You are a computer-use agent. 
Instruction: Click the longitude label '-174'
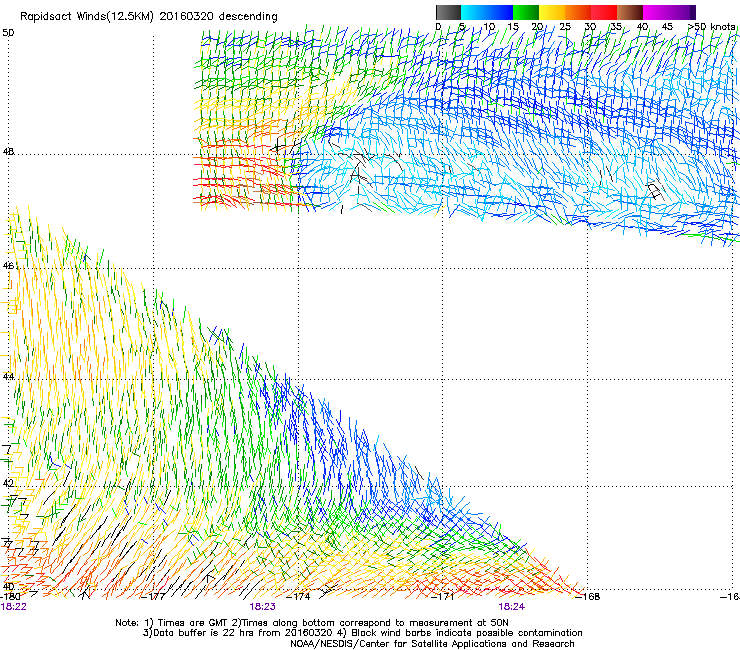pyautogui.click(x=299, y=597)
